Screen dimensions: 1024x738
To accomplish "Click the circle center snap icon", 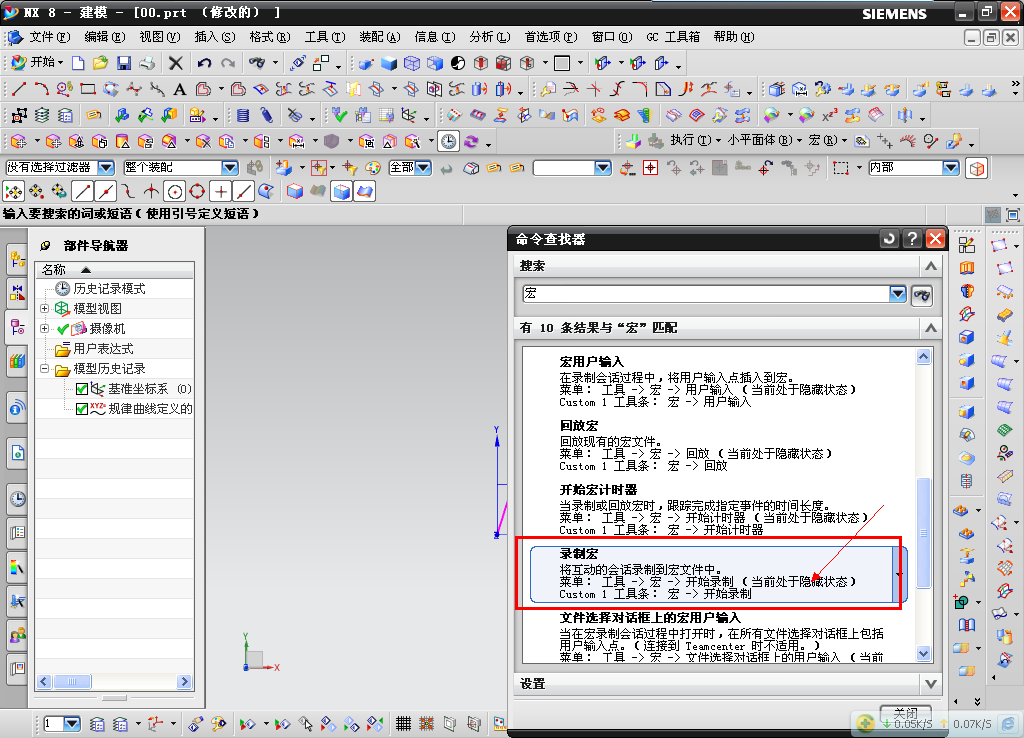I will coord(174,191).
